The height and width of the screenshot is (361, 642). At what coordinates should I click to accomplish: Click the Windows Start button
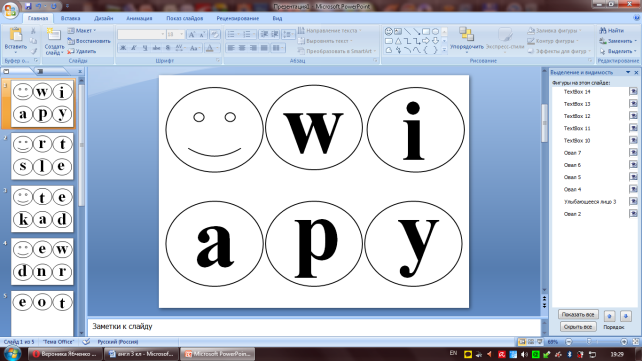11,354
